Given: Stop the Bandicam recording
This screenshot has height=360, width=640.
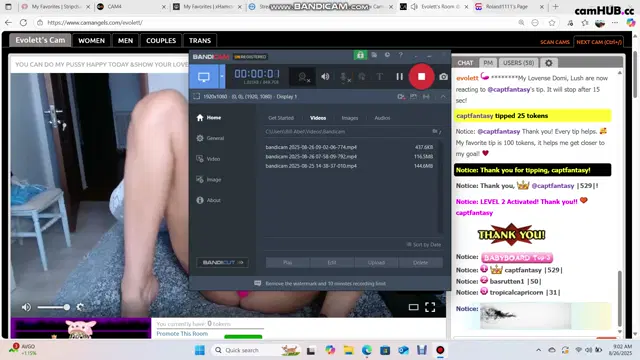Looking at the screenshot, I should click(421, 76).
